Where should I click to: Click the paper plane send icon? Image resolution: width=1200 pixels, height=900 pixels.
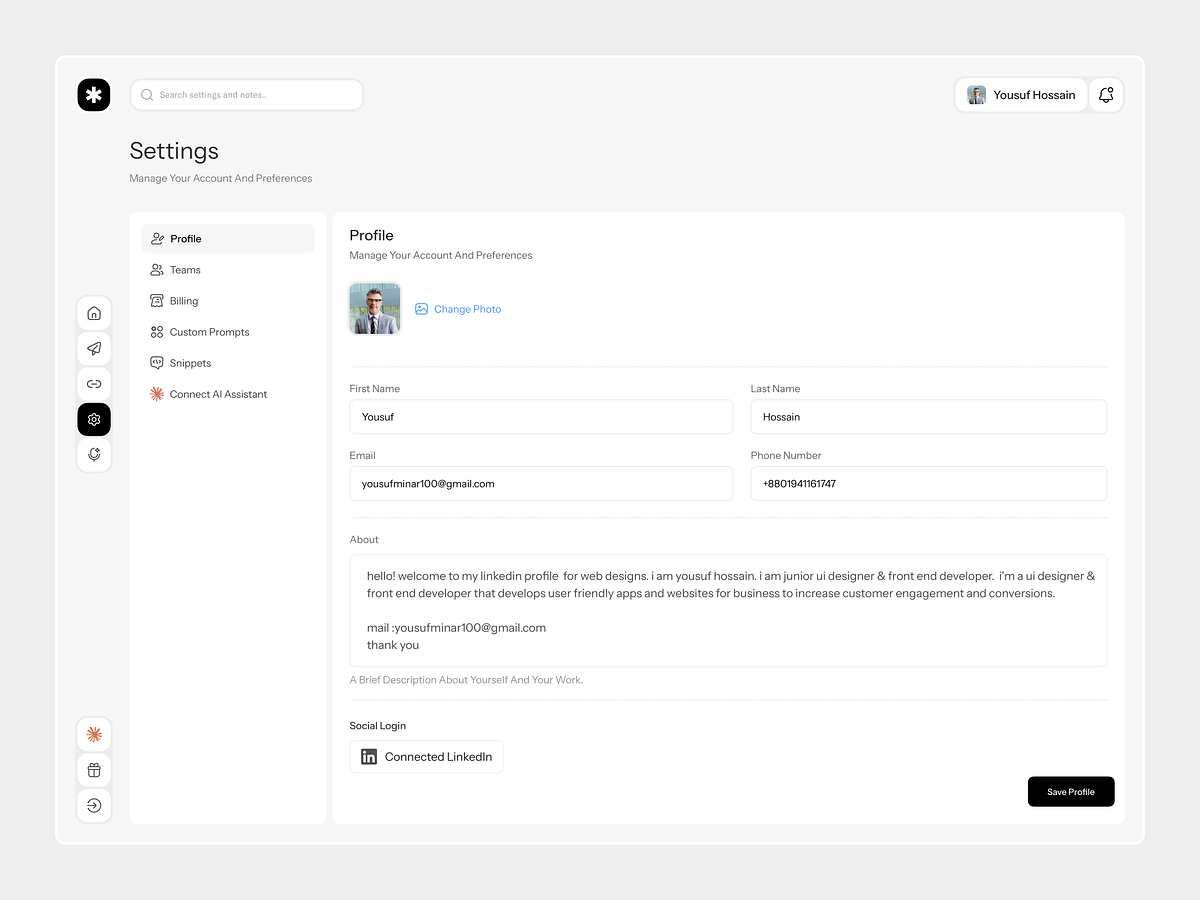pyautogui.click(x=94, y=348)
